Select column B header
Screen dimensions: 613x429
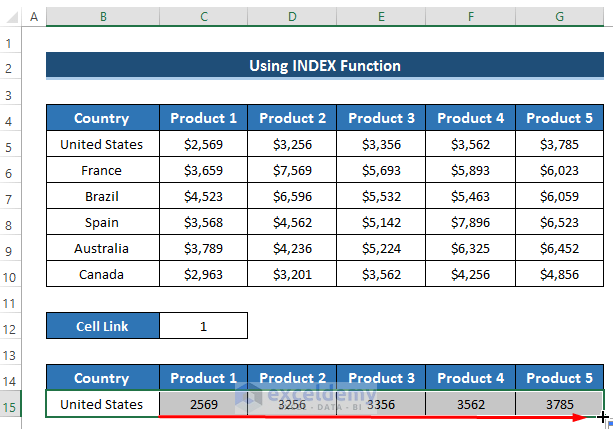click(x=101, y=18)
